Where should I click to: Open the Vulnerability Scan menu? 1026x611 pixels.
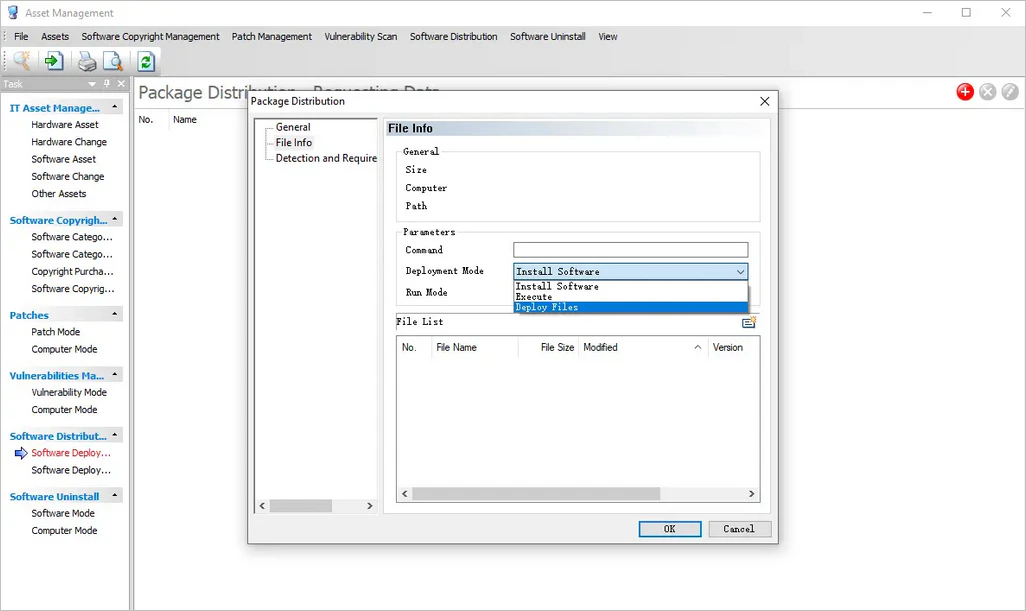[x=361, y=37]
